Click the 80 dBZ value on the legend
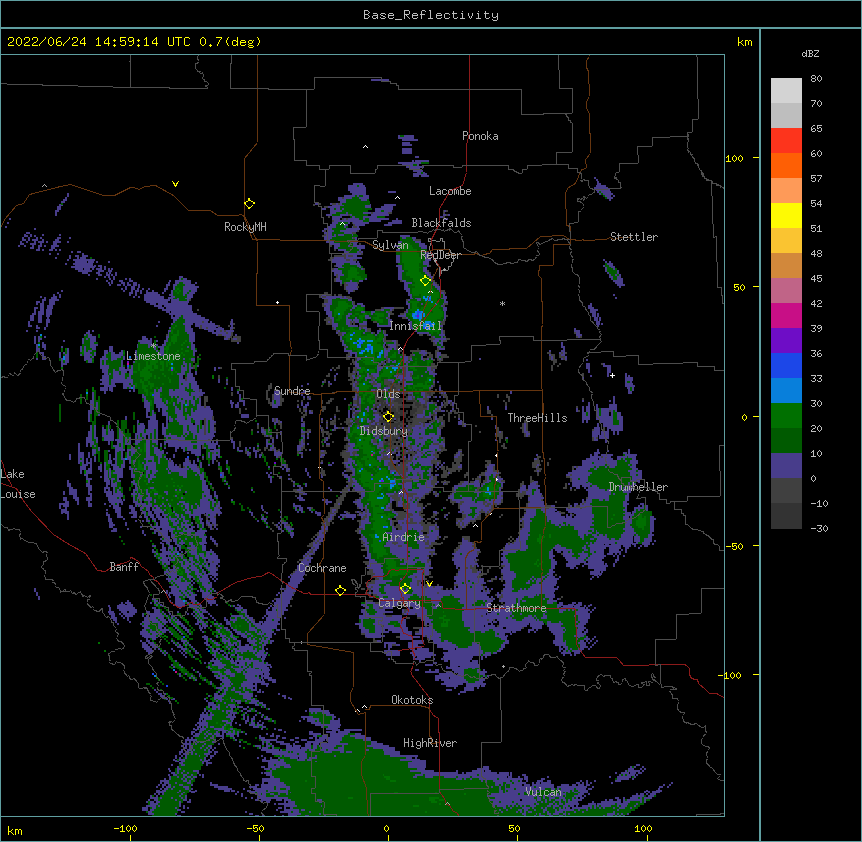 click(816, 79)
